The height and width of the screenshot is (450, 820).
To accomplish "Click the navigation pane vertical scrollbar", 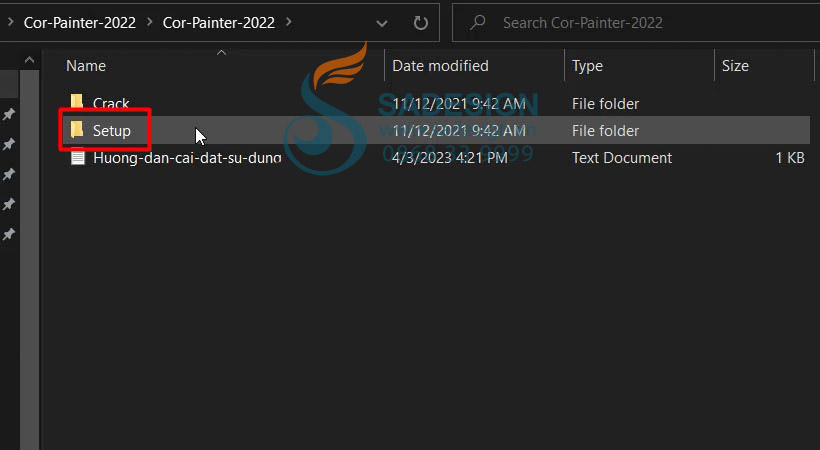I will (x=29, y=260).
